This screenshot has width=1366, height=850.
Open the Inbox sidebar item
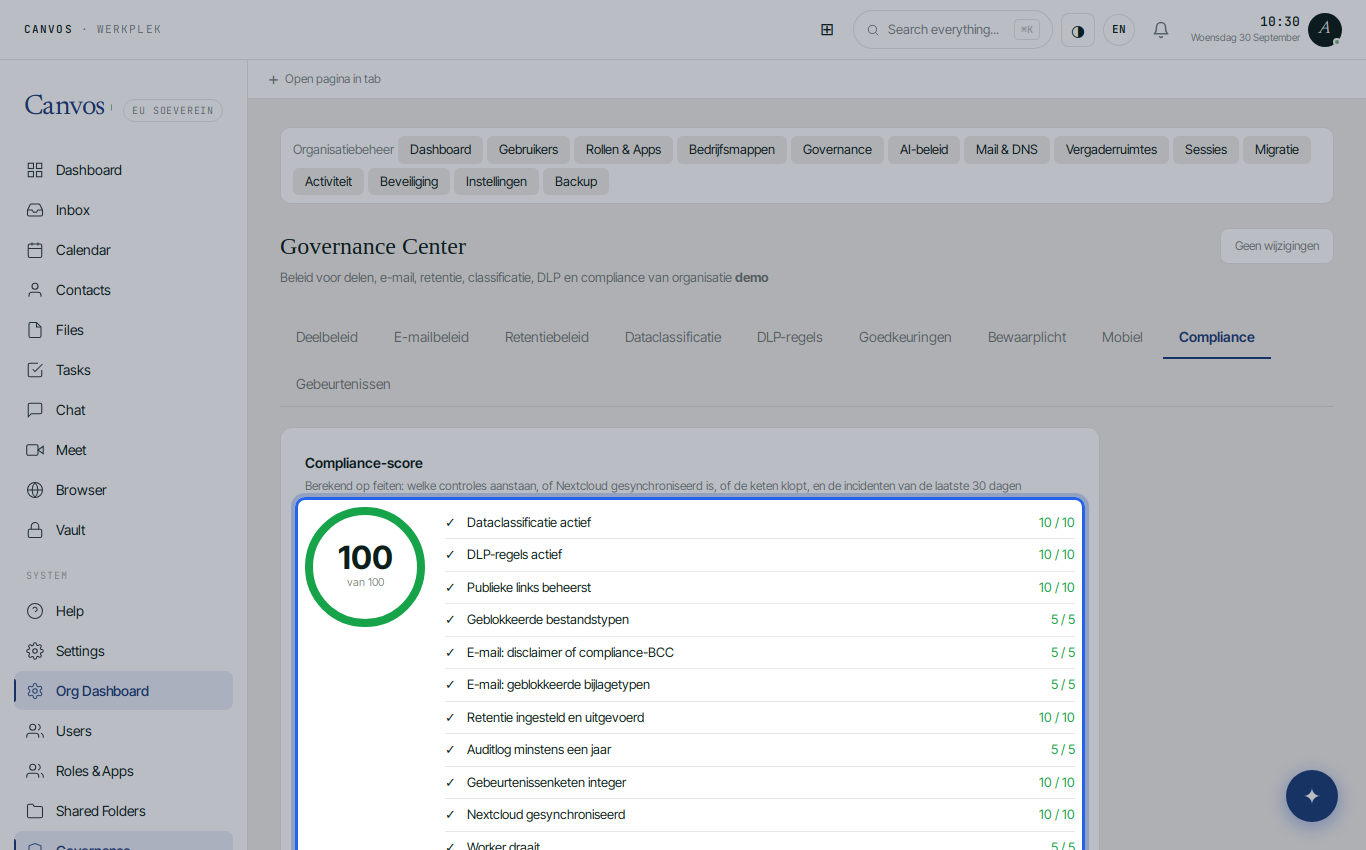click(x=124, y=210)
